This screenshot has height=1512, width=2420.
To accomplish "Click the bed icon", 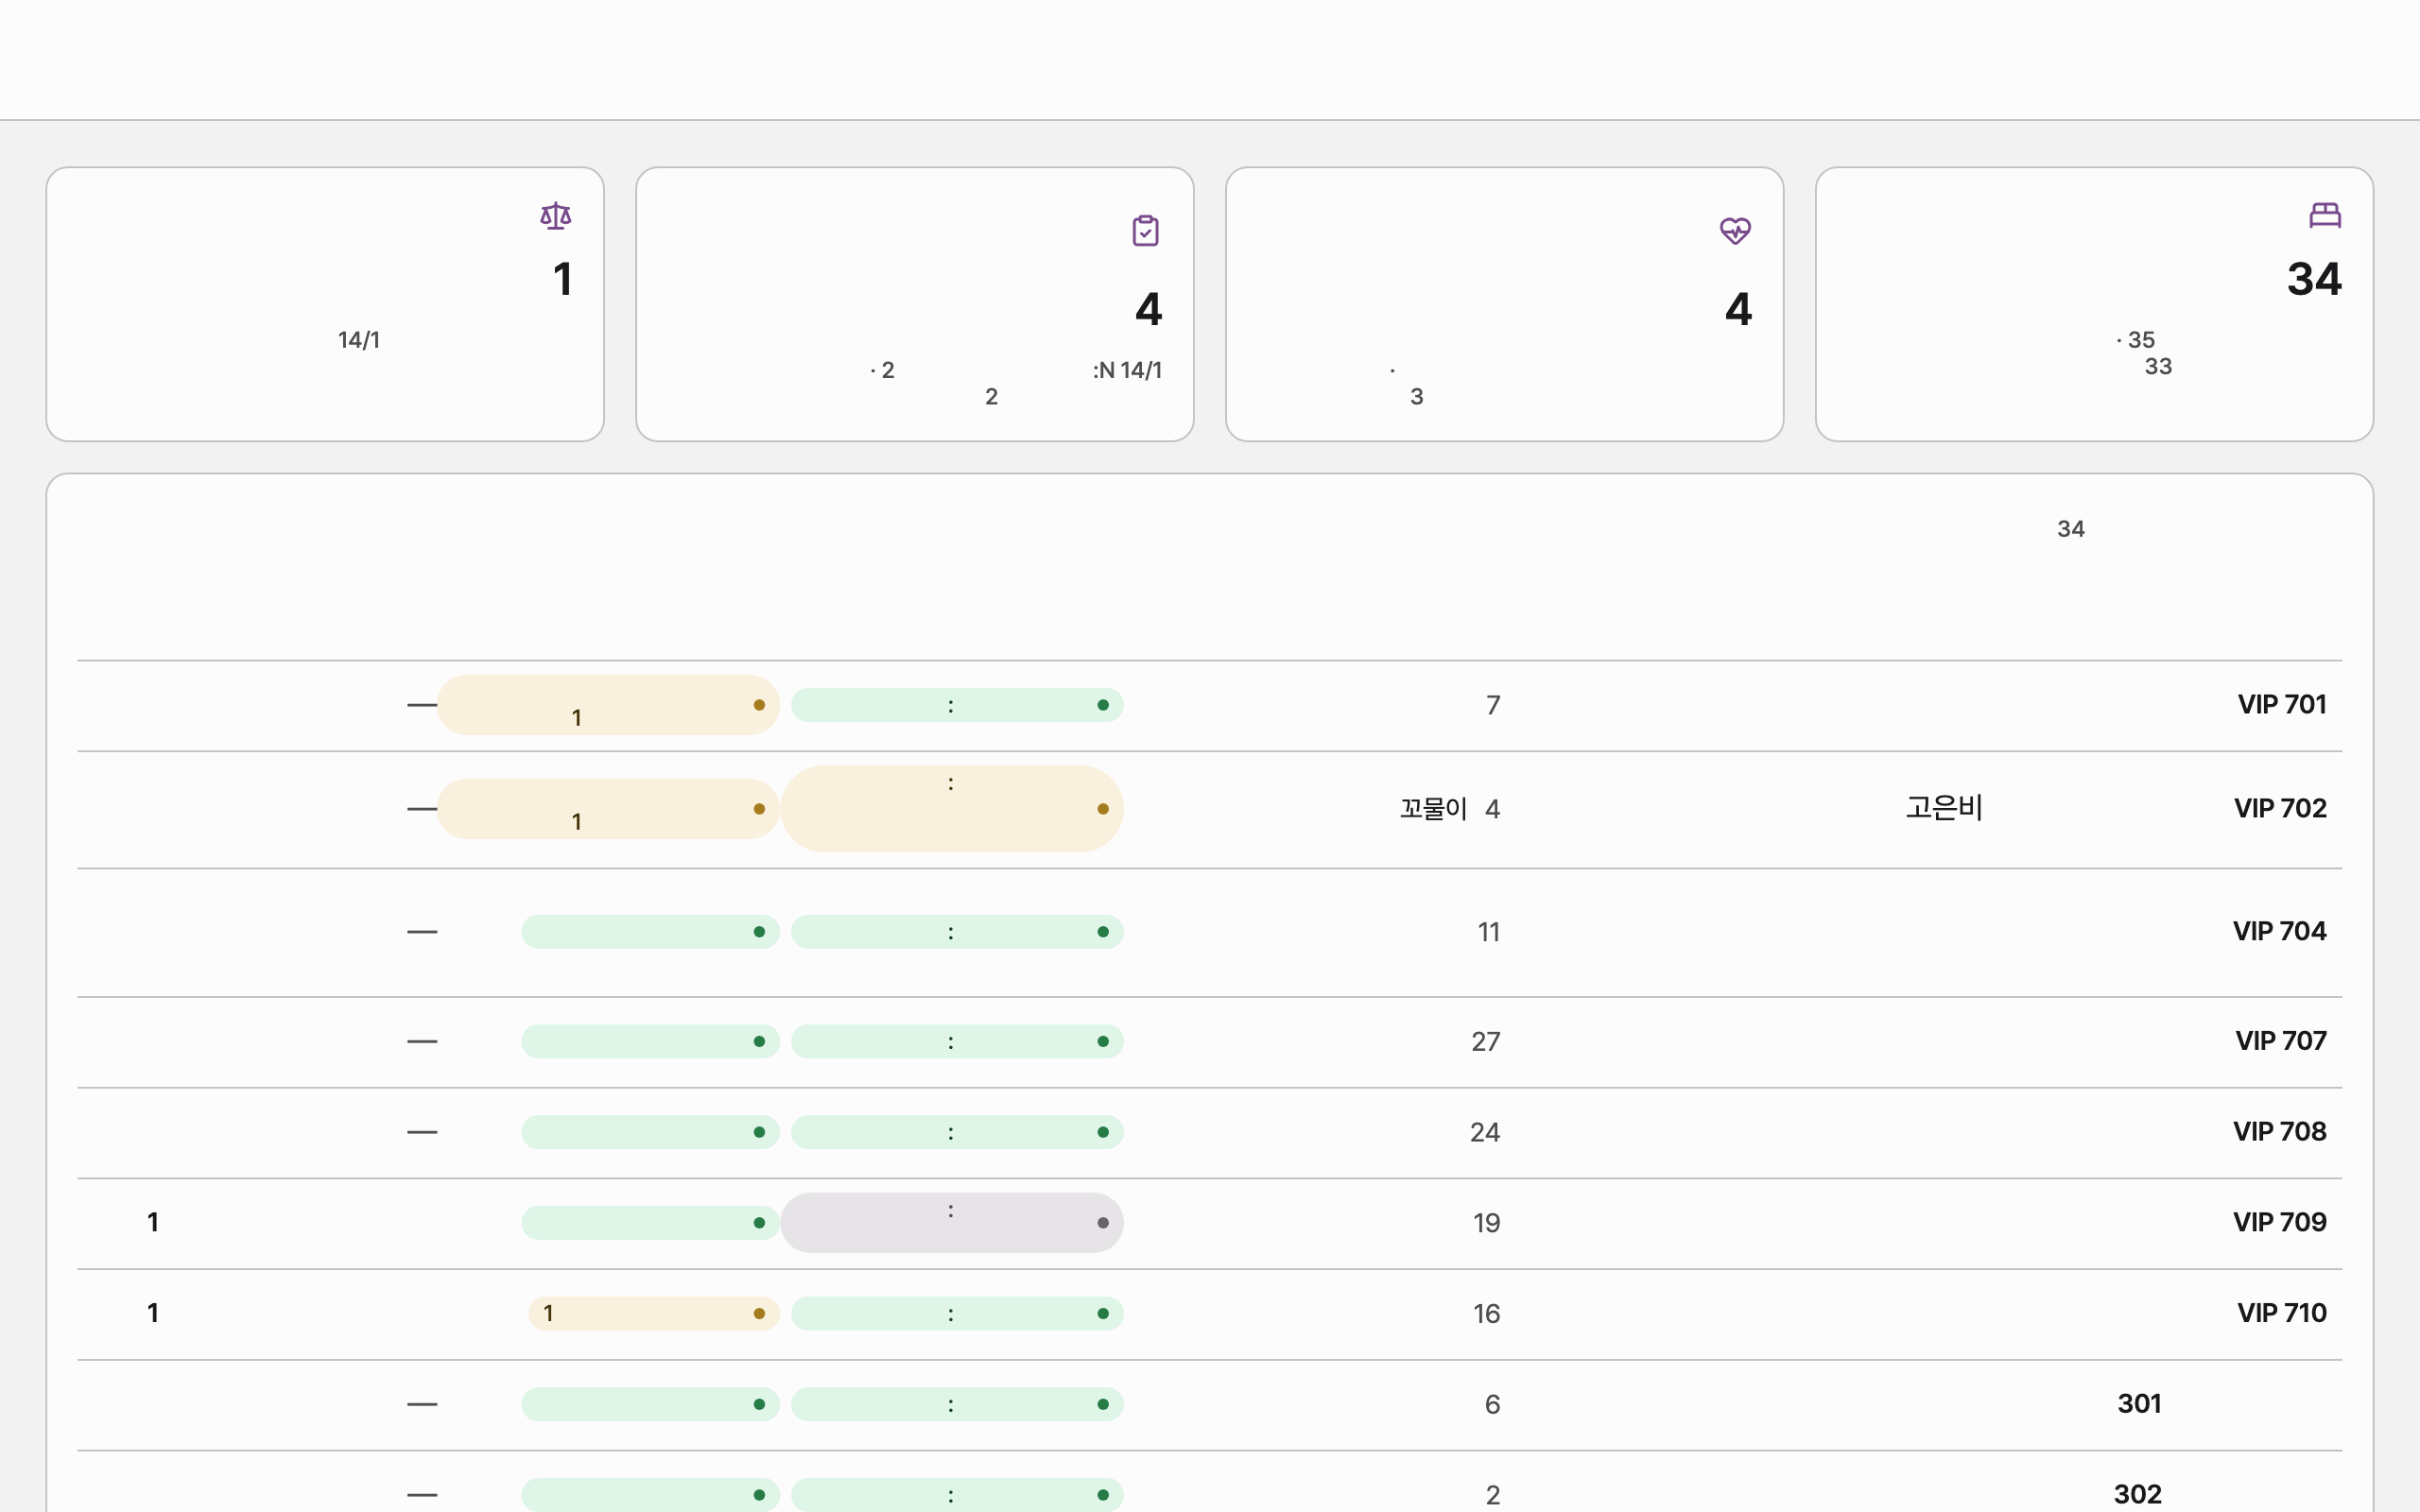I will (2325, 215).
